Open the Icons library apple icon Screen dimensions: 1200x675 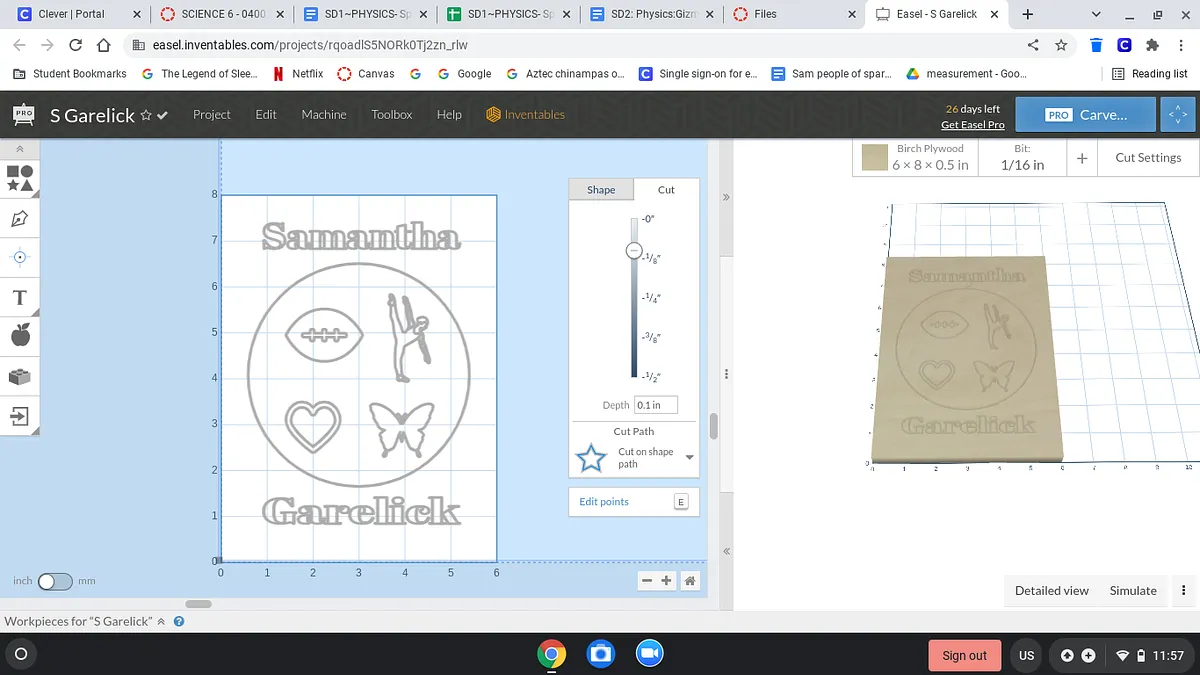tap(20, 336)
